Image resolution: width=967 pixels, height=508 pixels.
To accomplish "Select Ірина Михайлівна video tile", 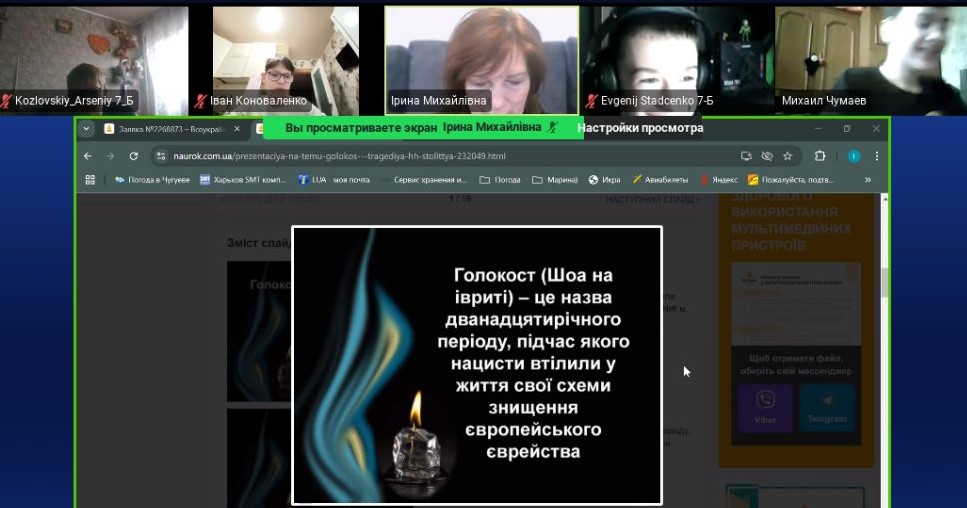I will (482, 61).
